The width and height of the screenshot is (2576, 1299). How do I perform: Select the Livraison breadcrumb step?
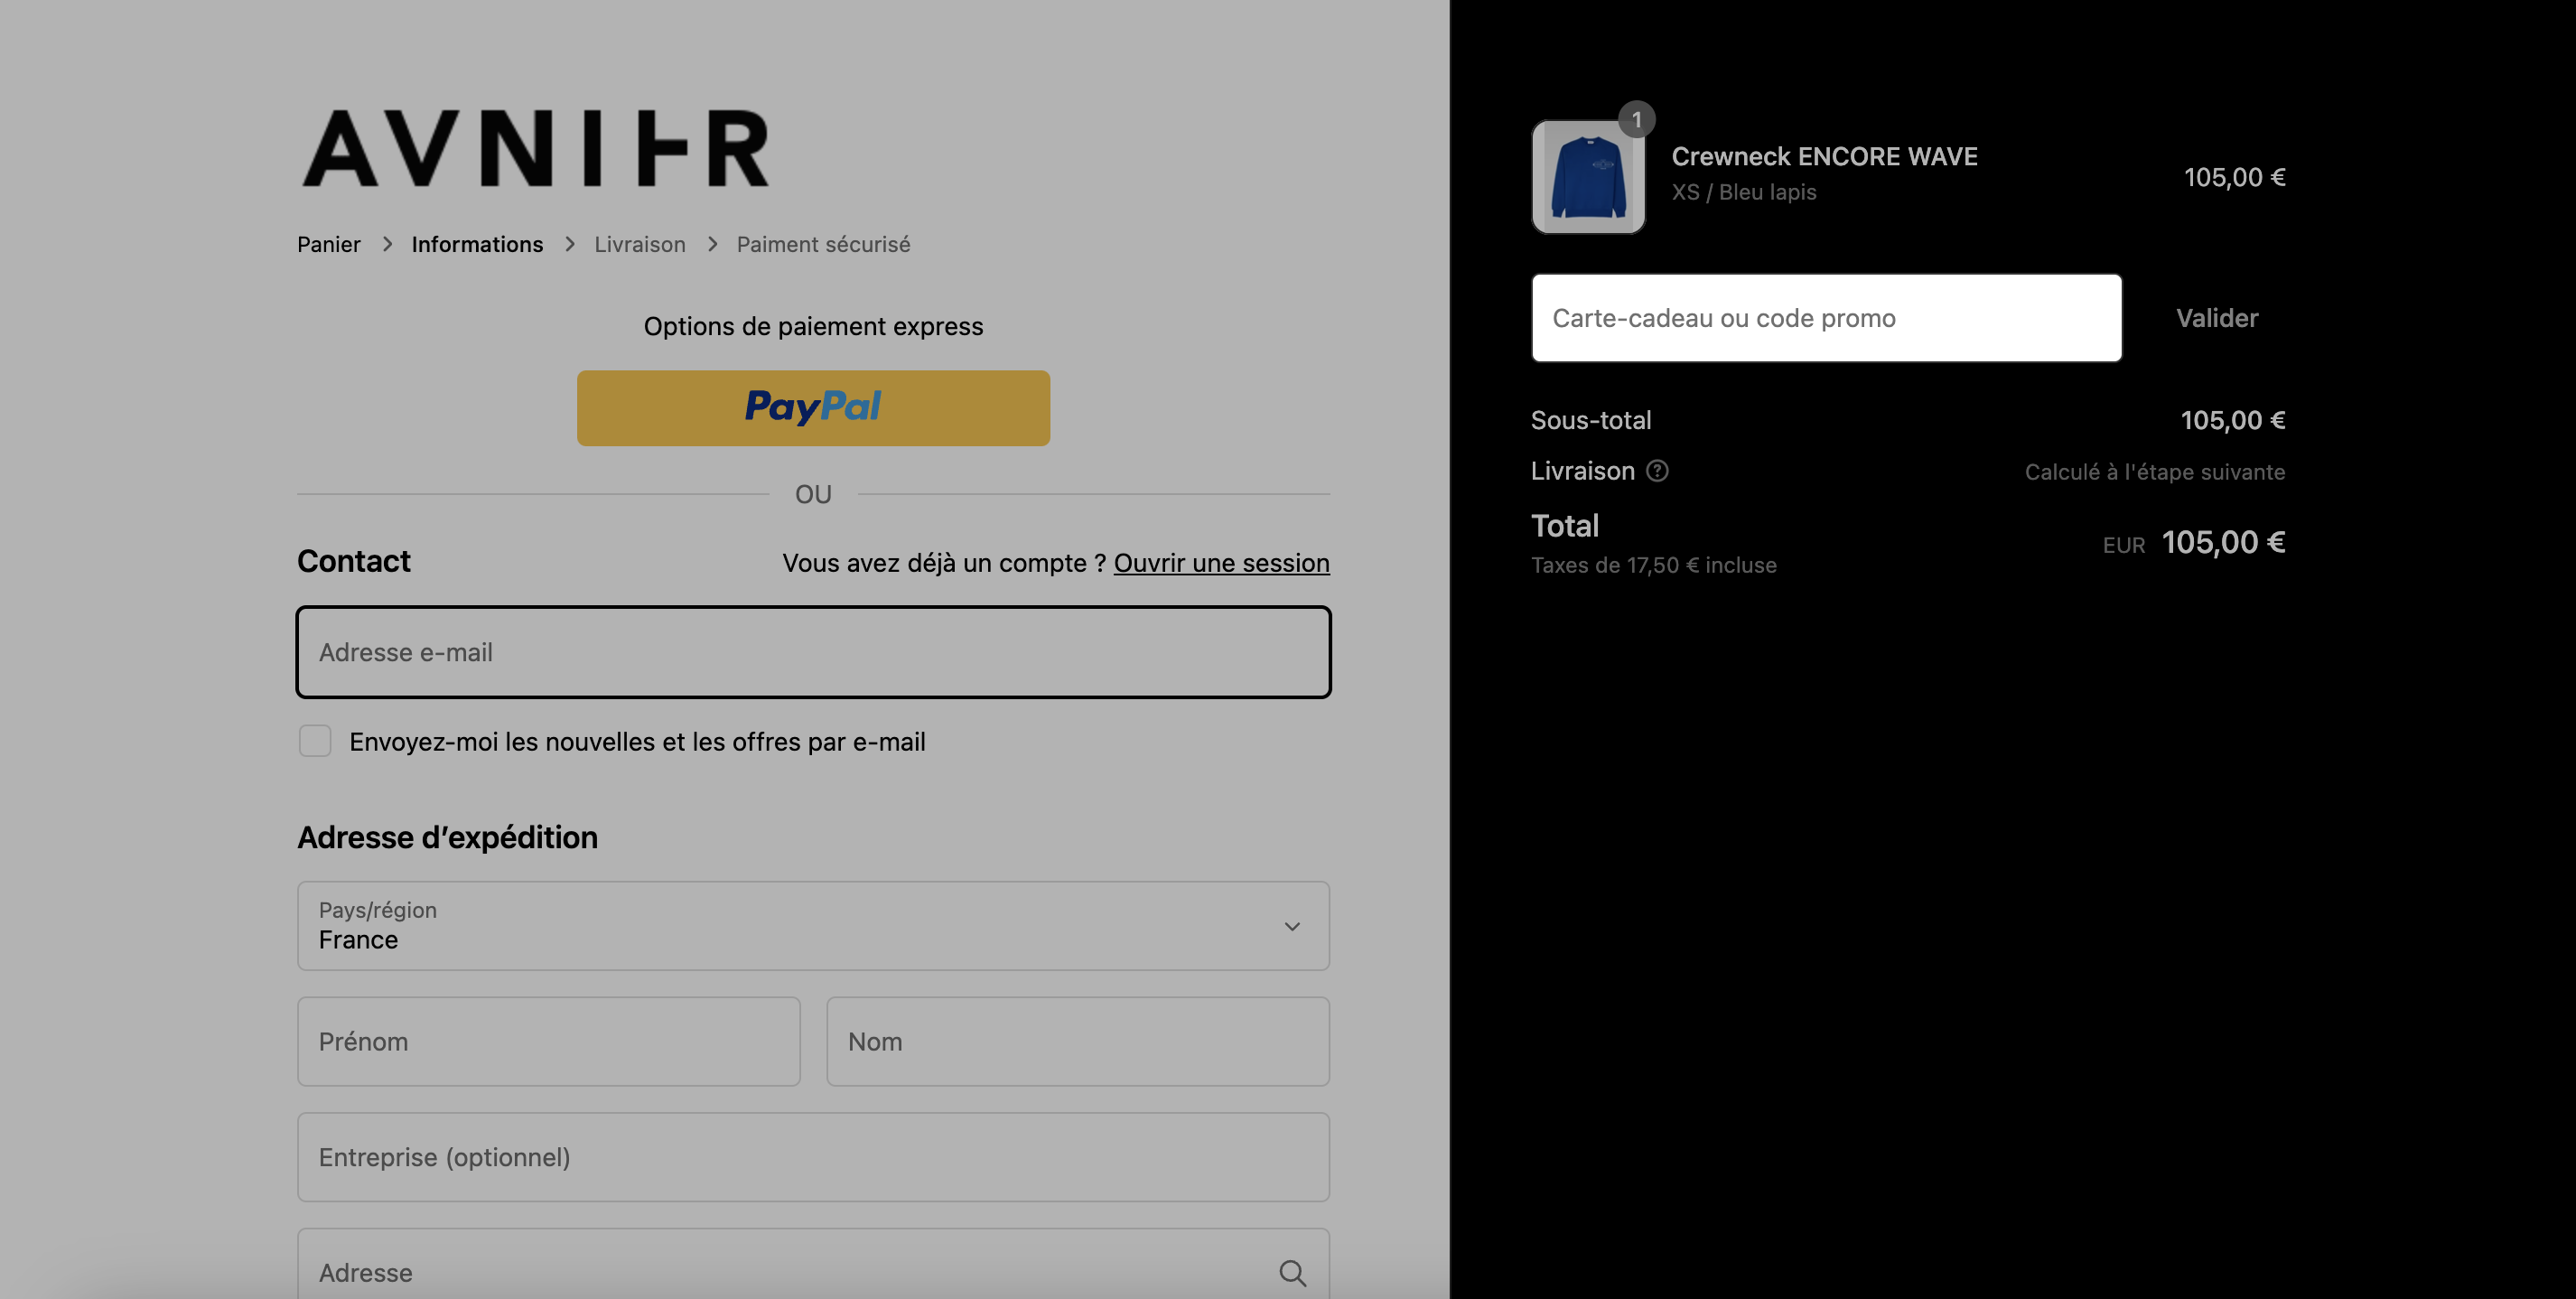coord(640,244)
